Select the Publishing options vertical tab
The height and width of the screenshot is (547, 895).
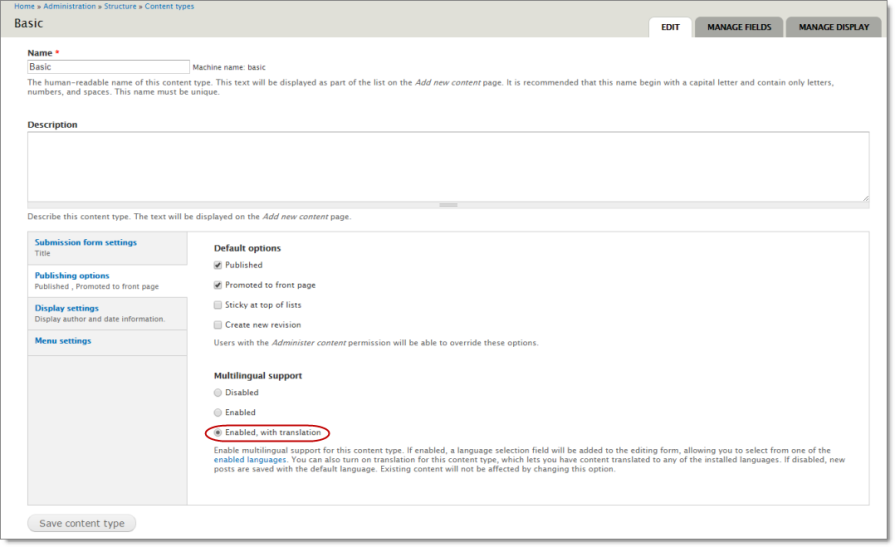point(72,275)
